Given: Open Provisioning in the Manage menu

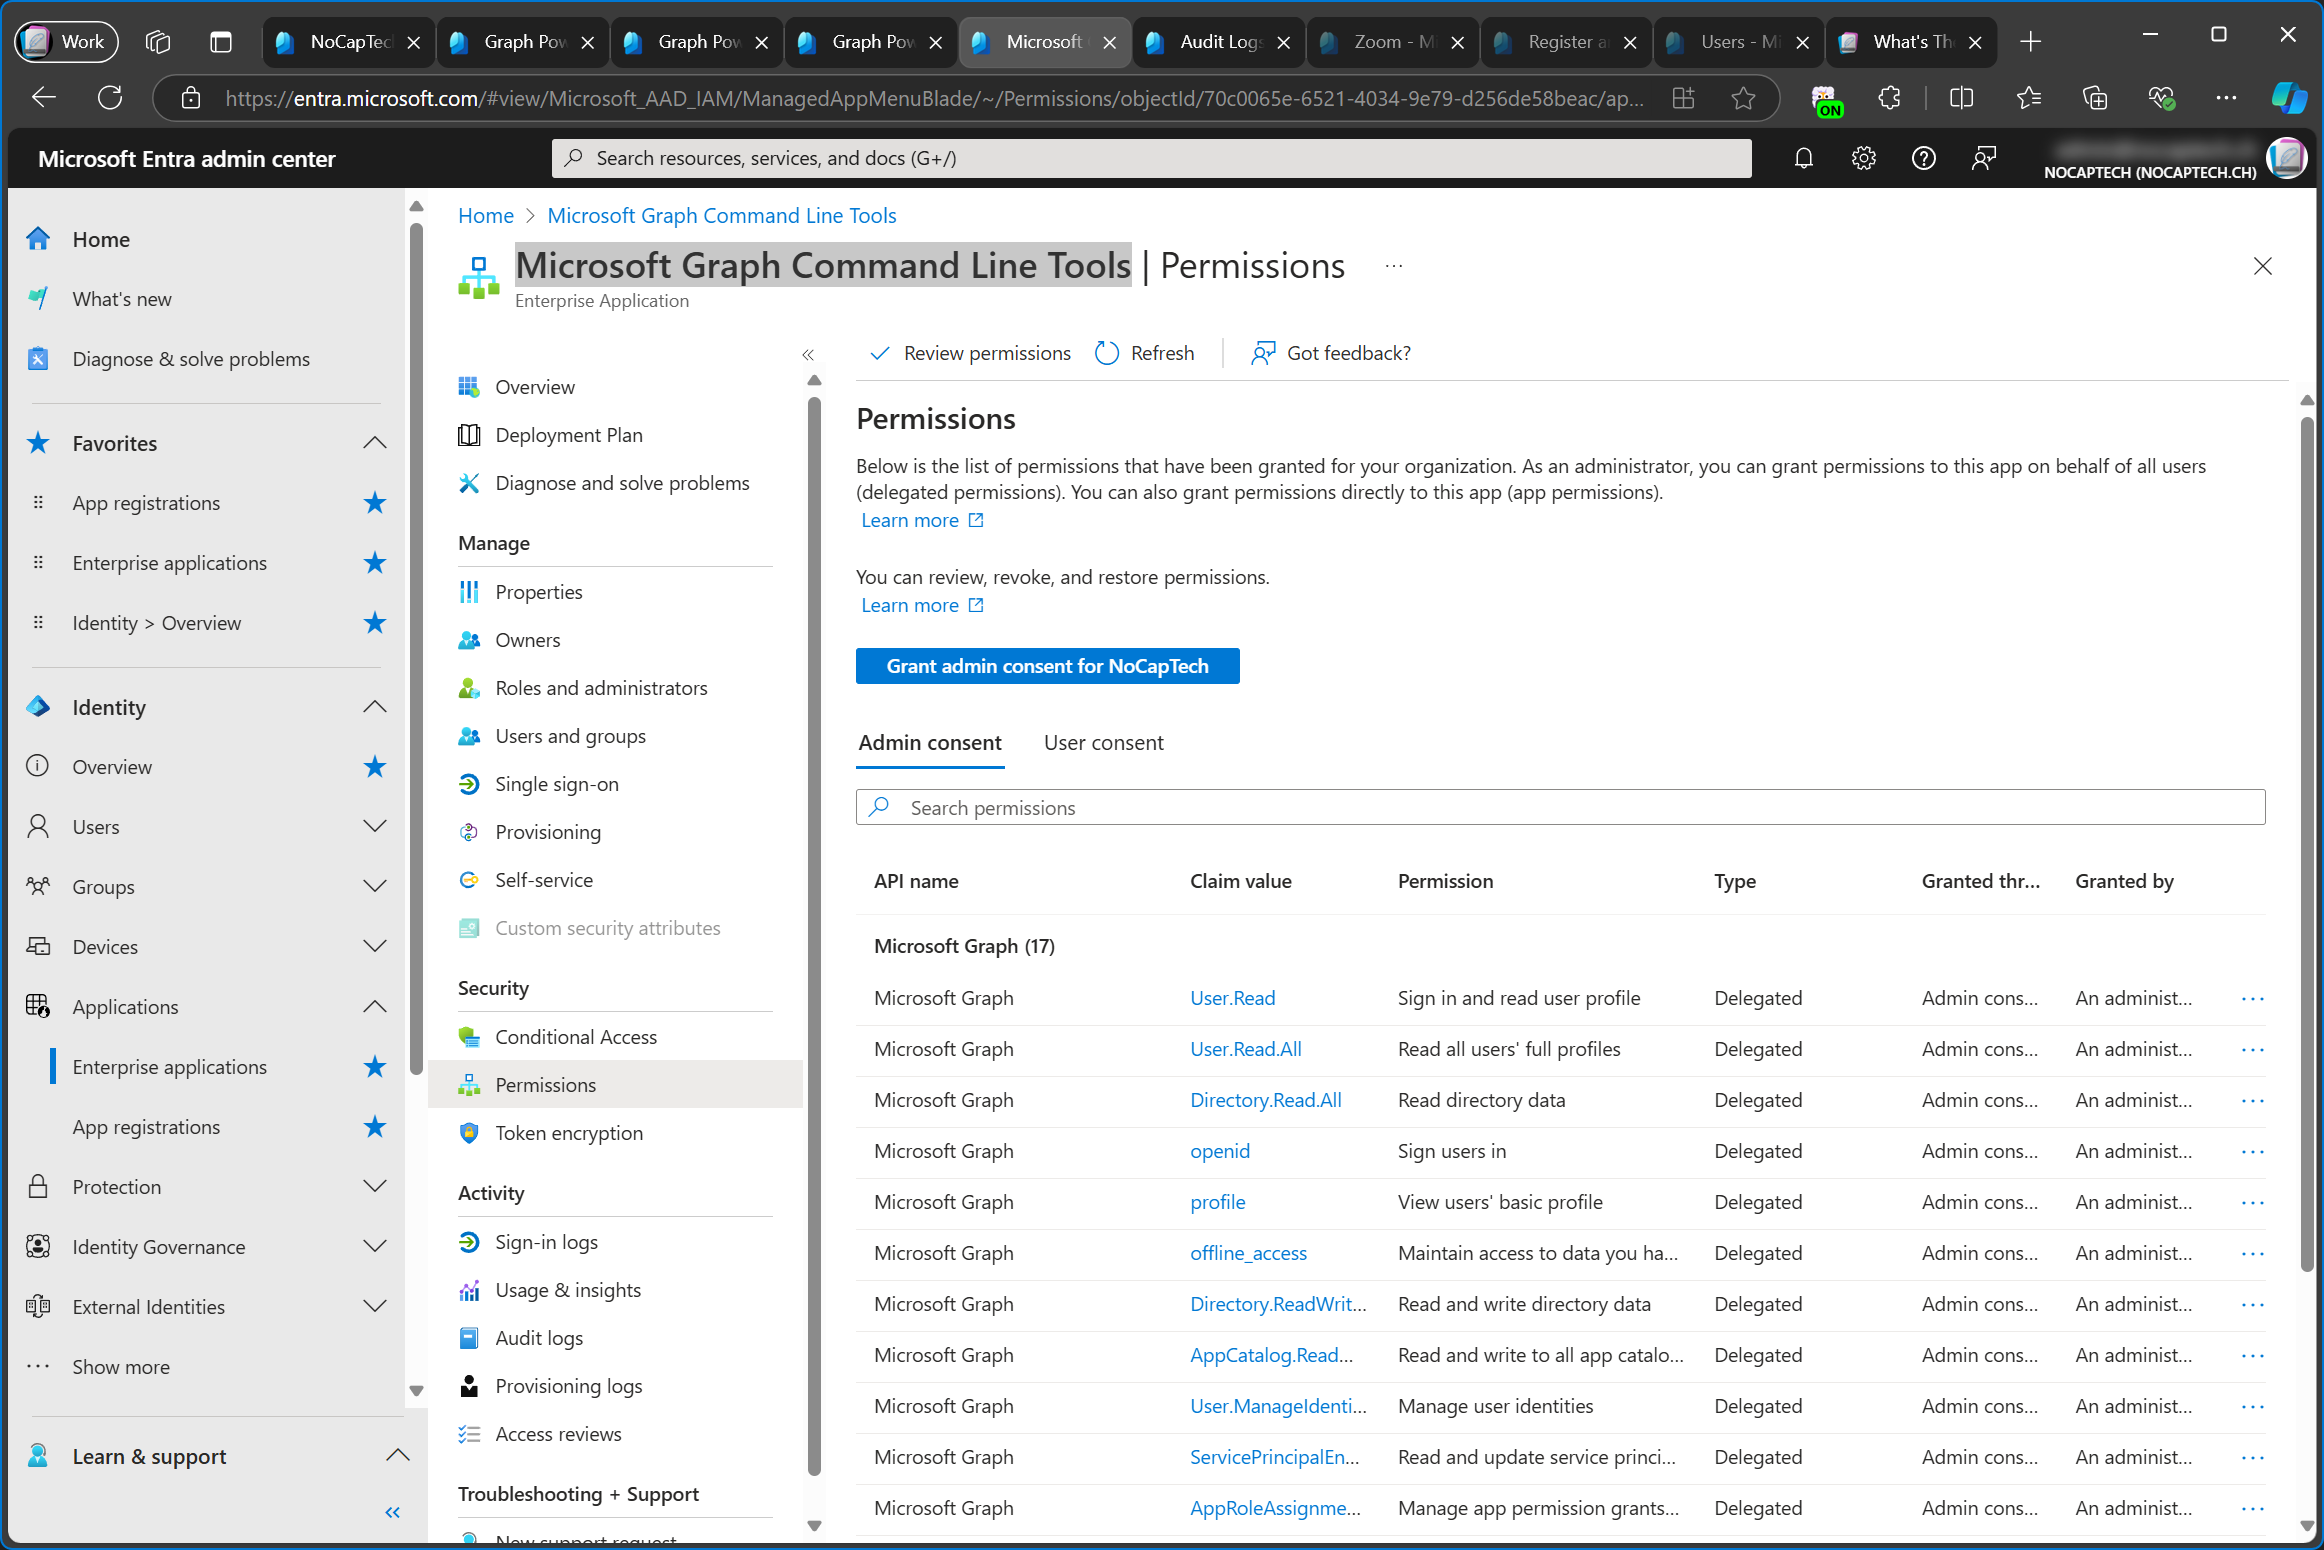Looking at the screenshot, I should [x=547, y=832].
